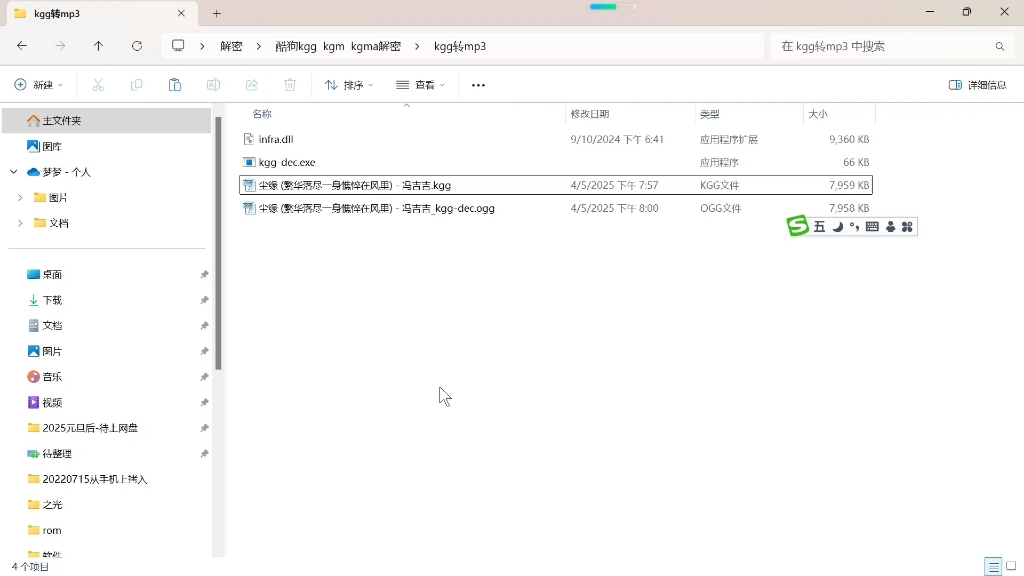Go back to the previous folder
This screenshot has width=1024, height=576.
22,46
